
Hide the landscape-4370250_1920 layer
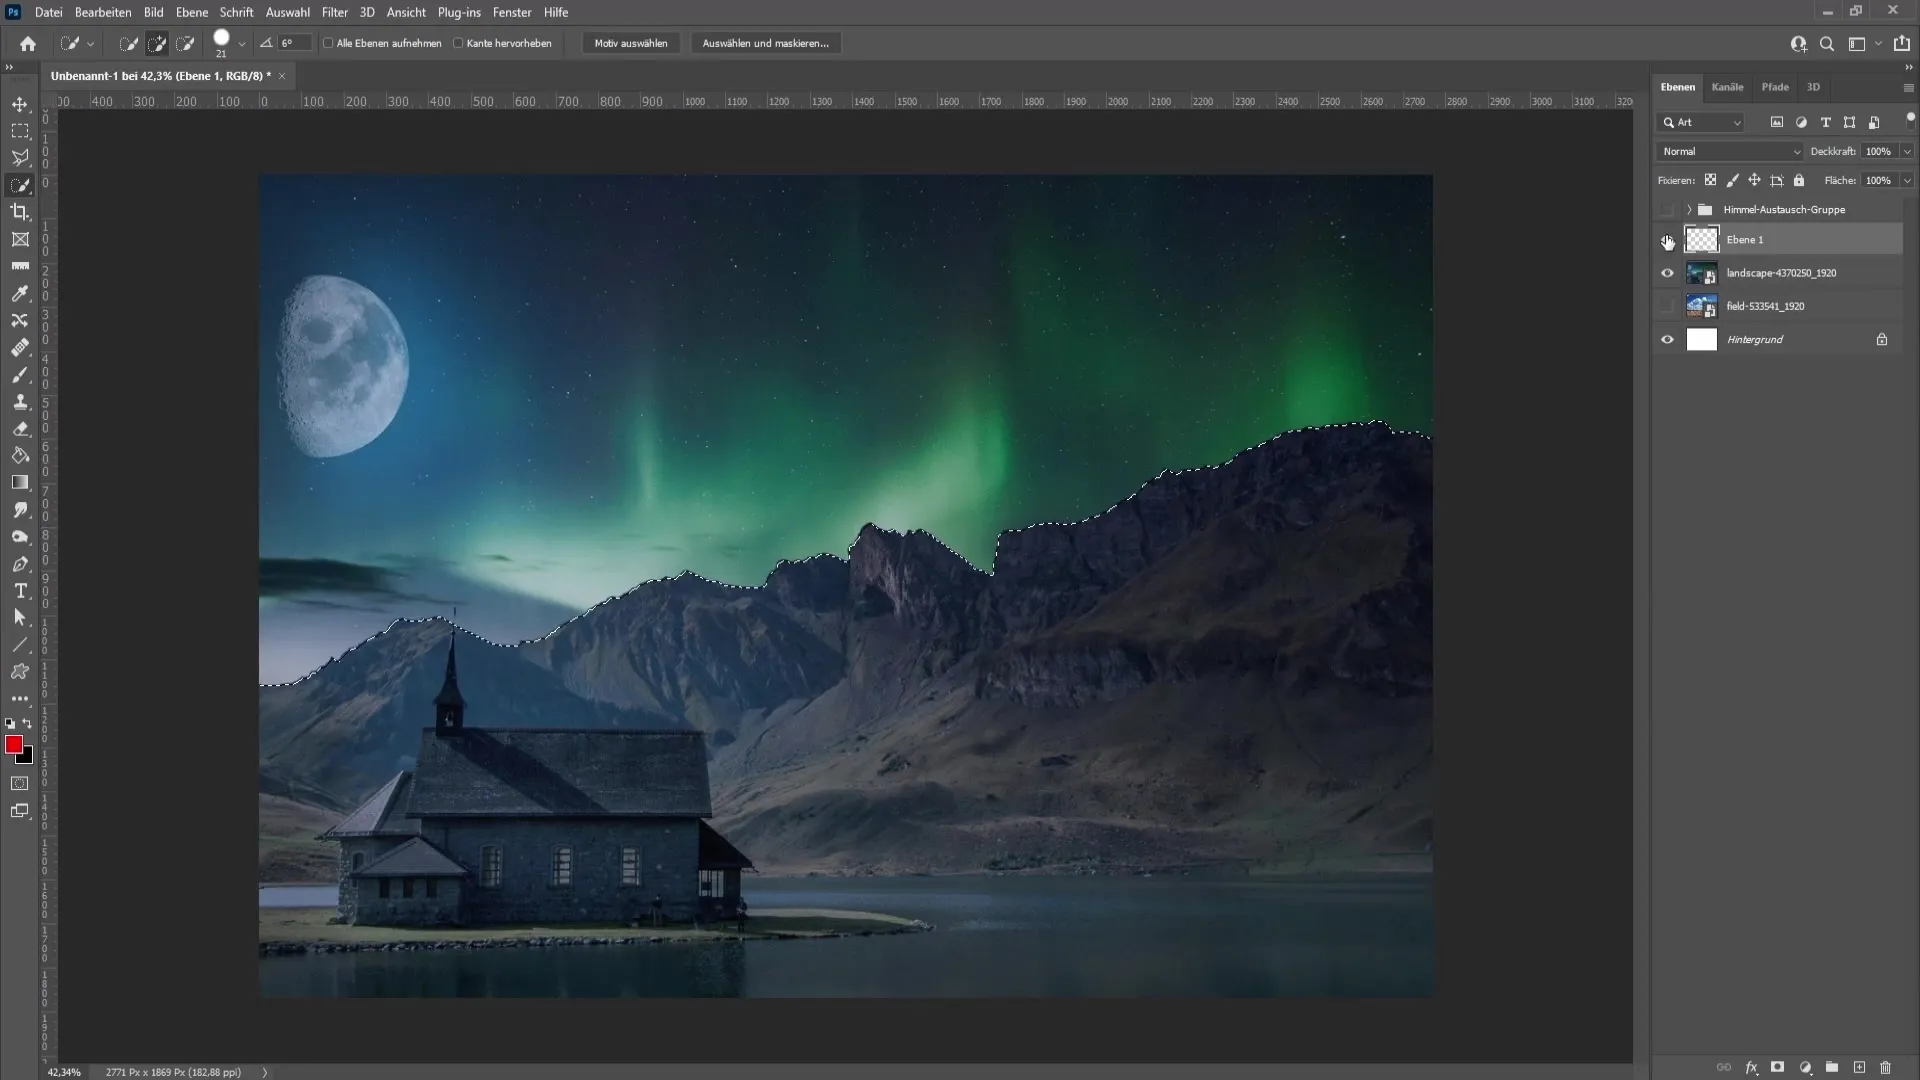tap(1668, 273)
